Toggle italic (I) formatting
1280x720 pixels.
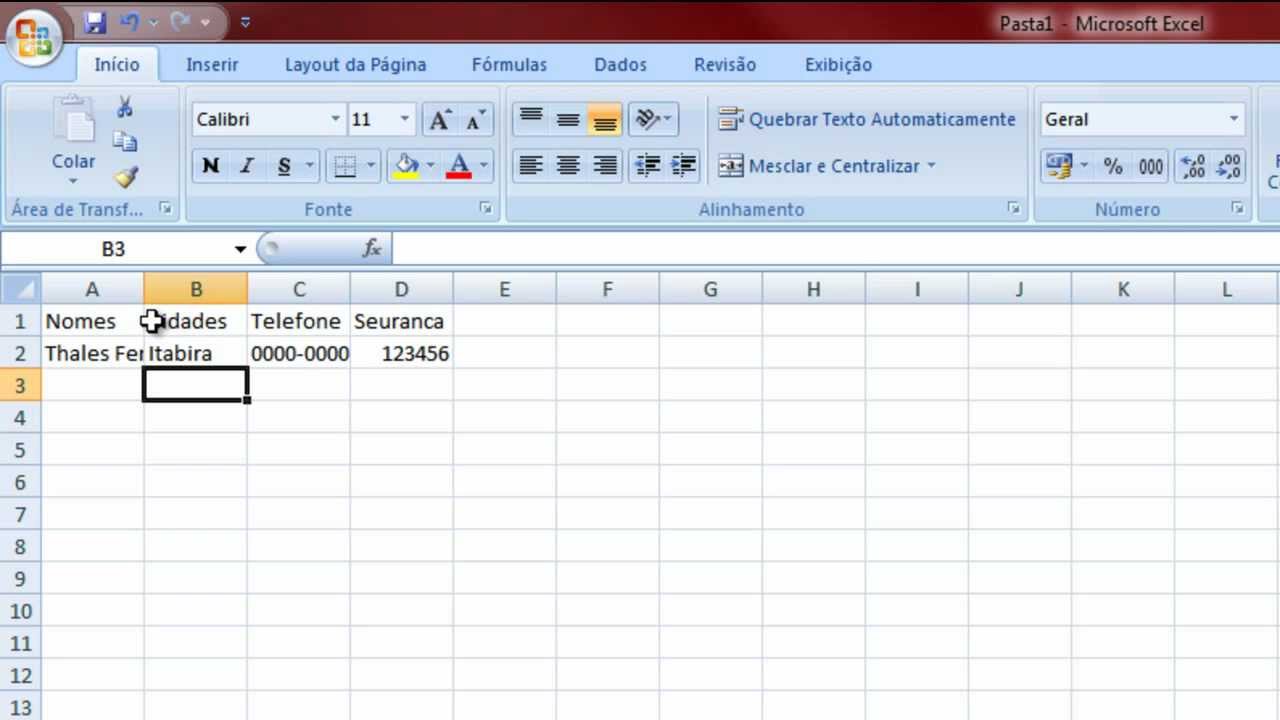[x=246, y=166]
